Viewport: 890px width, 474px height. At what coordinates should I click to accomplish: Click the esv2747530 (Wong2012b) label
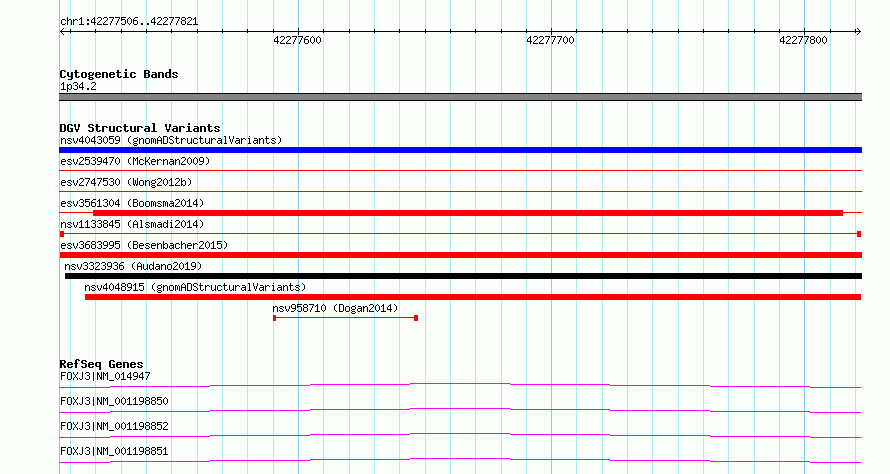click(x=126, y=182)
